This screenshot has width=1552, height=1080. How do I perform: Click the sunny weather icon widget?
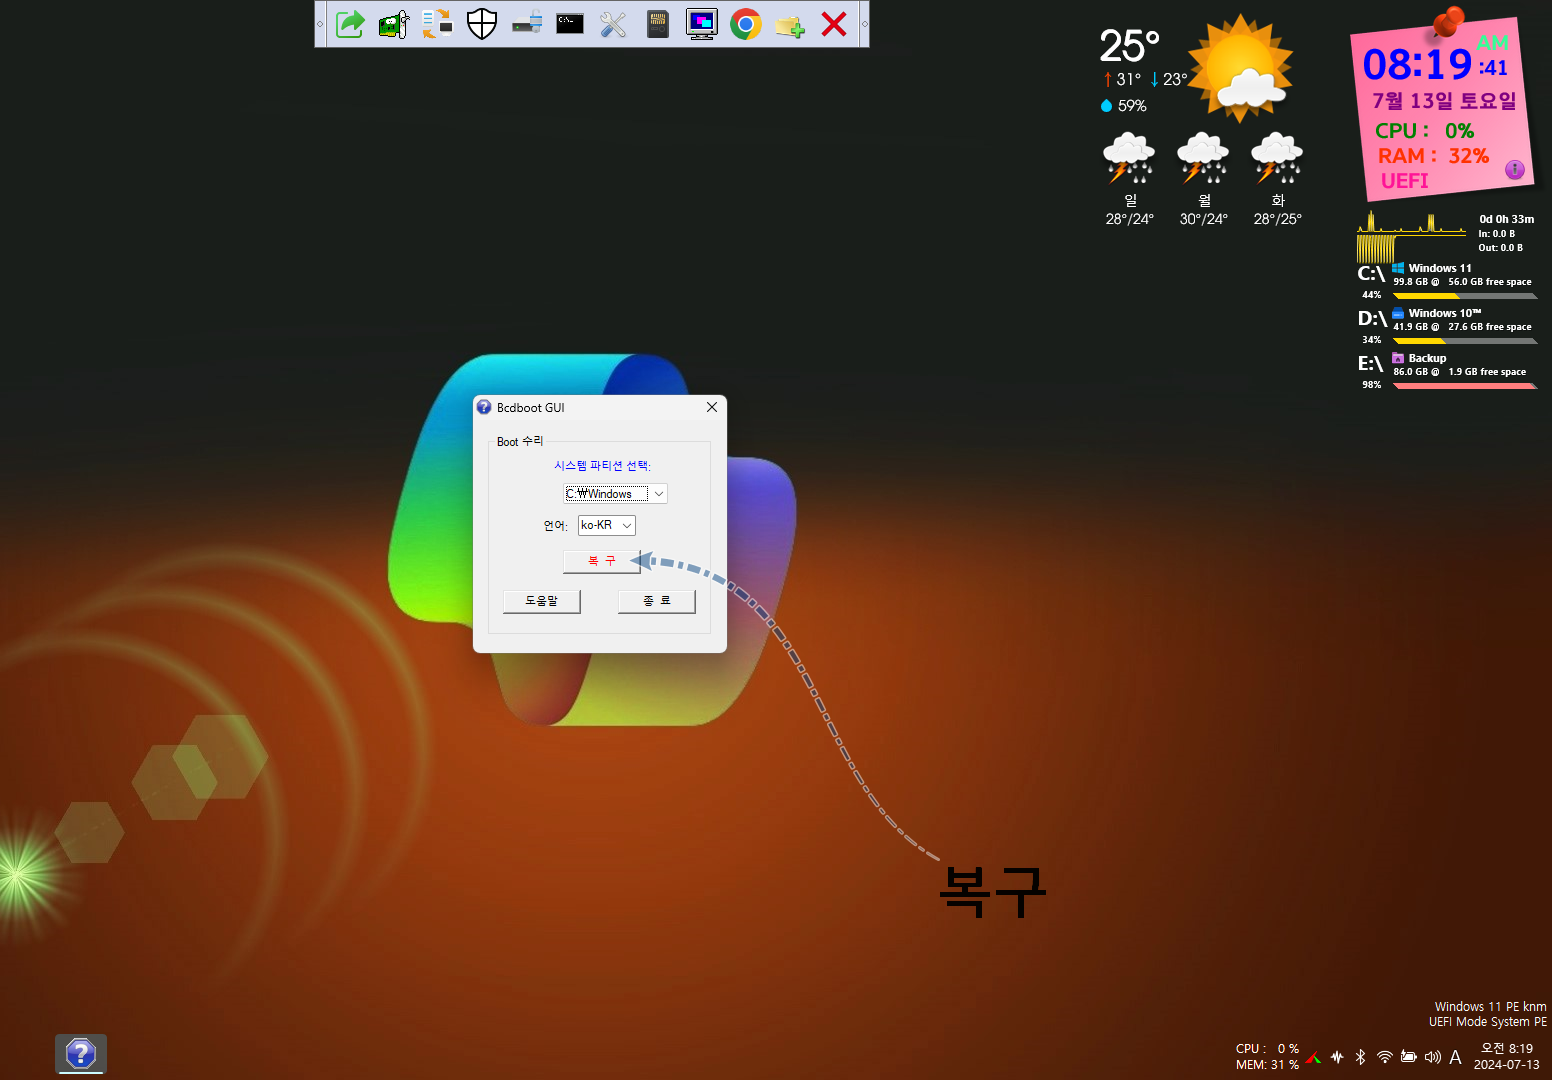click(x=1240, y=68)
